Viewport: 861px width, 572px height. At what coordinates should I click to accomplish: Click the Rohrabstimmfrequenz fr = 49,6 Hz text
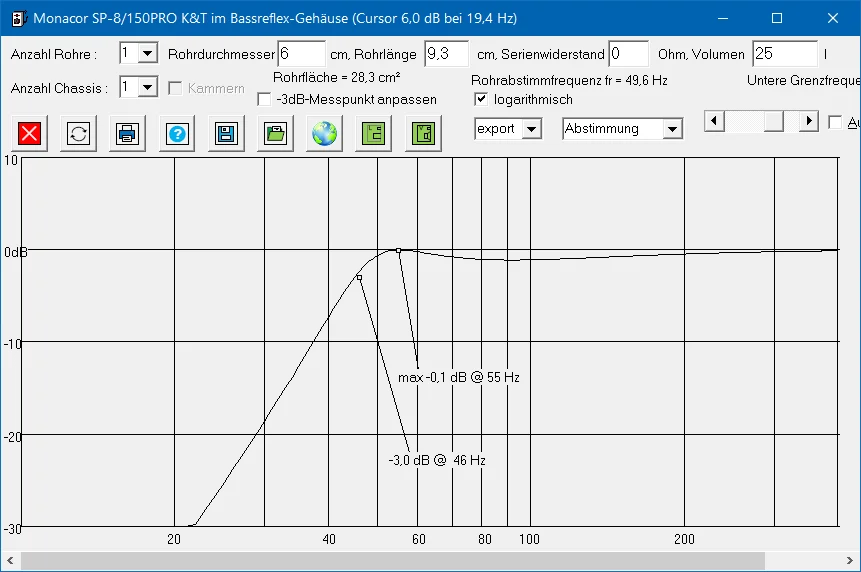[x=569, y=81]
